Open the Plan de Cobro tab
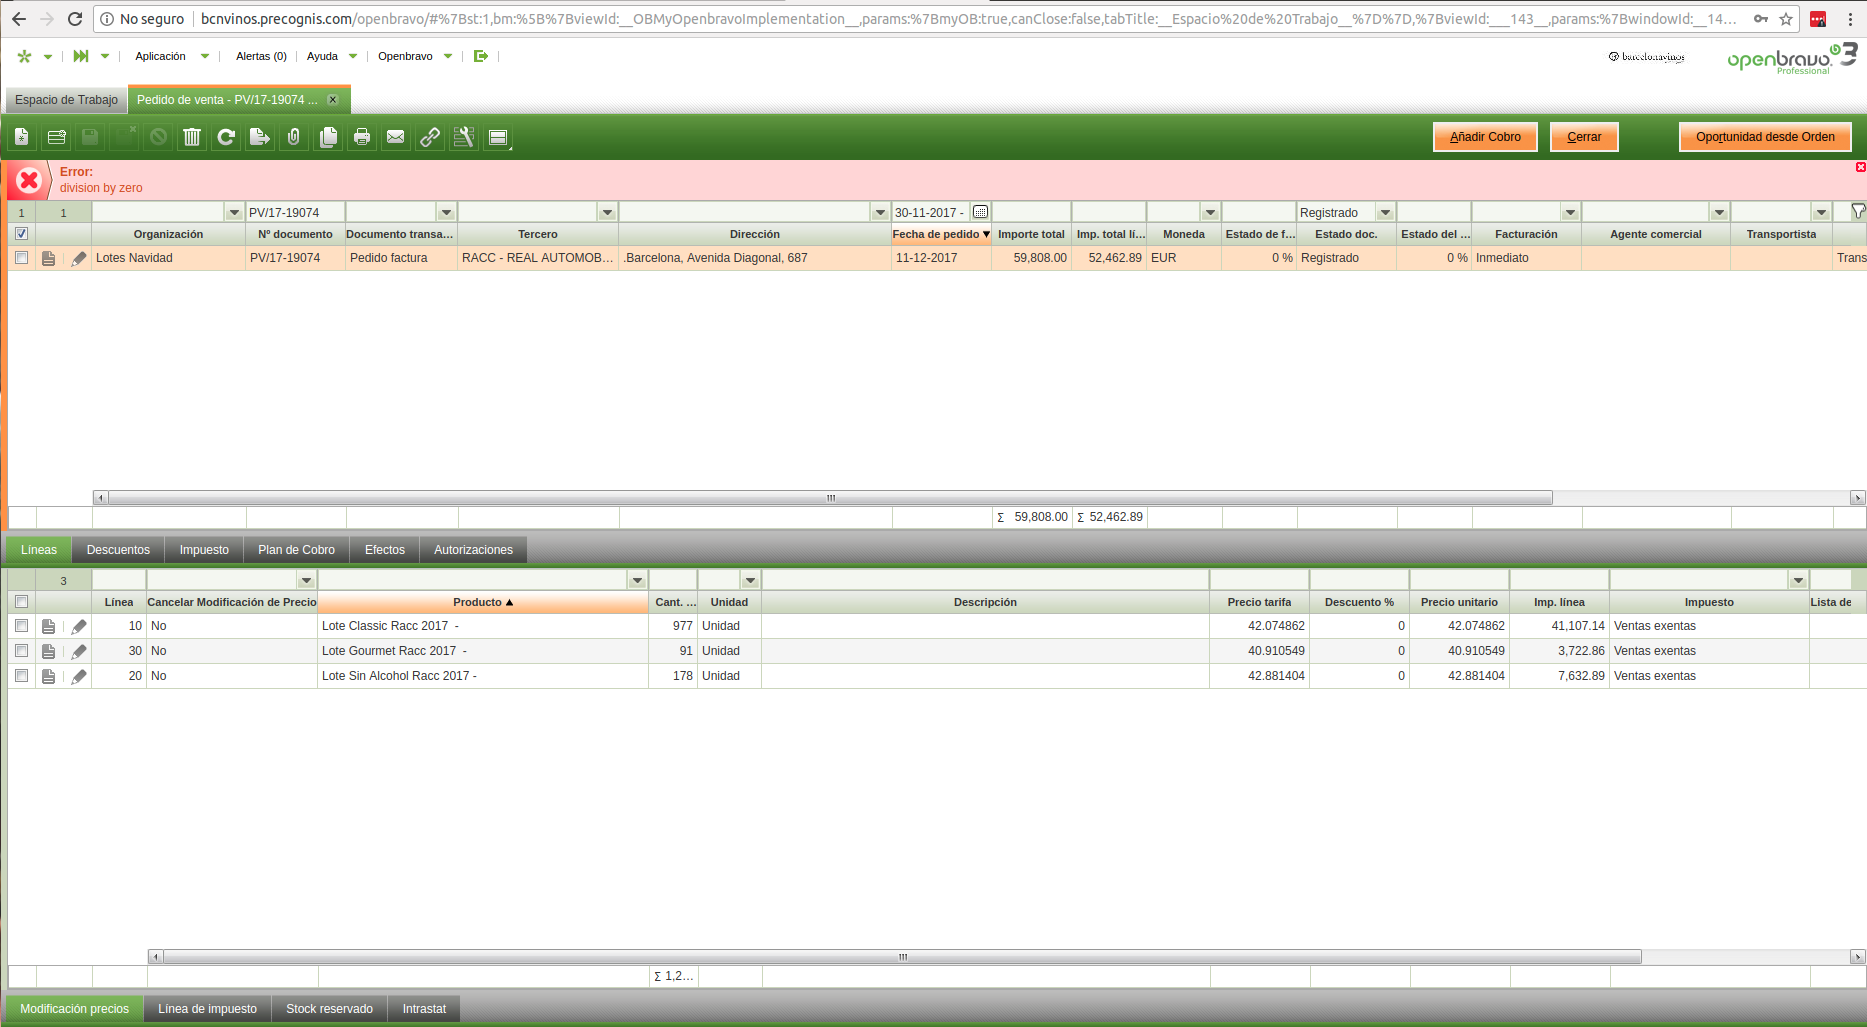This screenshot has height=1027, width=1867. click(296, 550)
